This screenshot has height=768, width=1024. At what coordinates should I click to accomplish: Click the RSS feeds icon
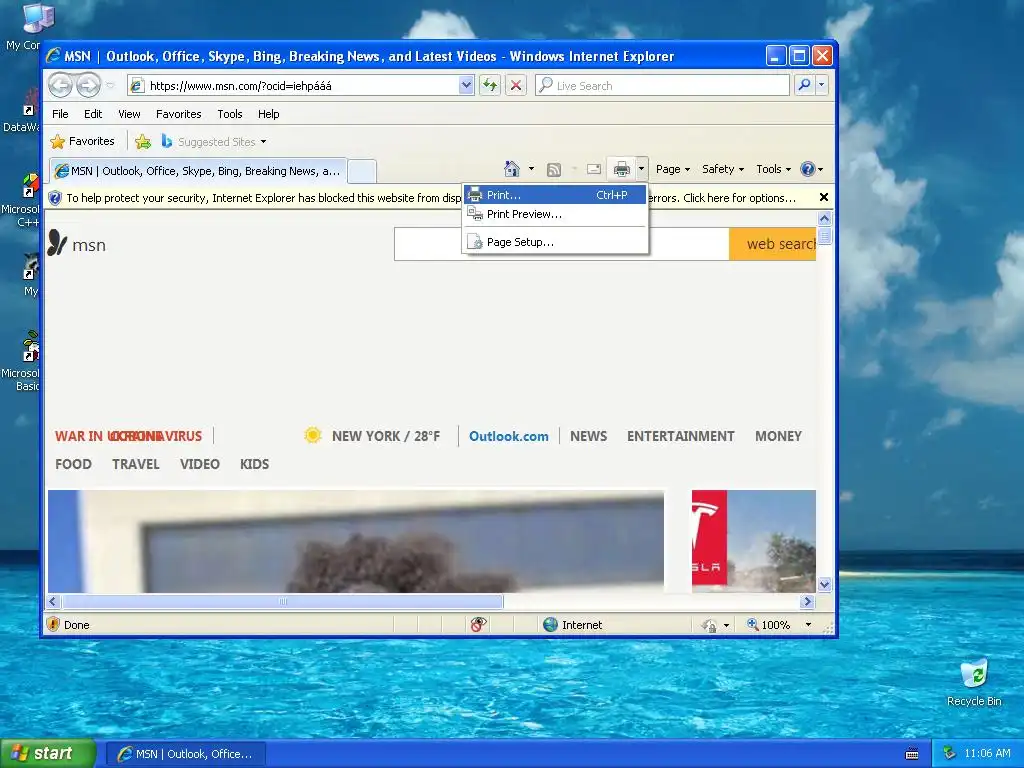coord(554,170)
